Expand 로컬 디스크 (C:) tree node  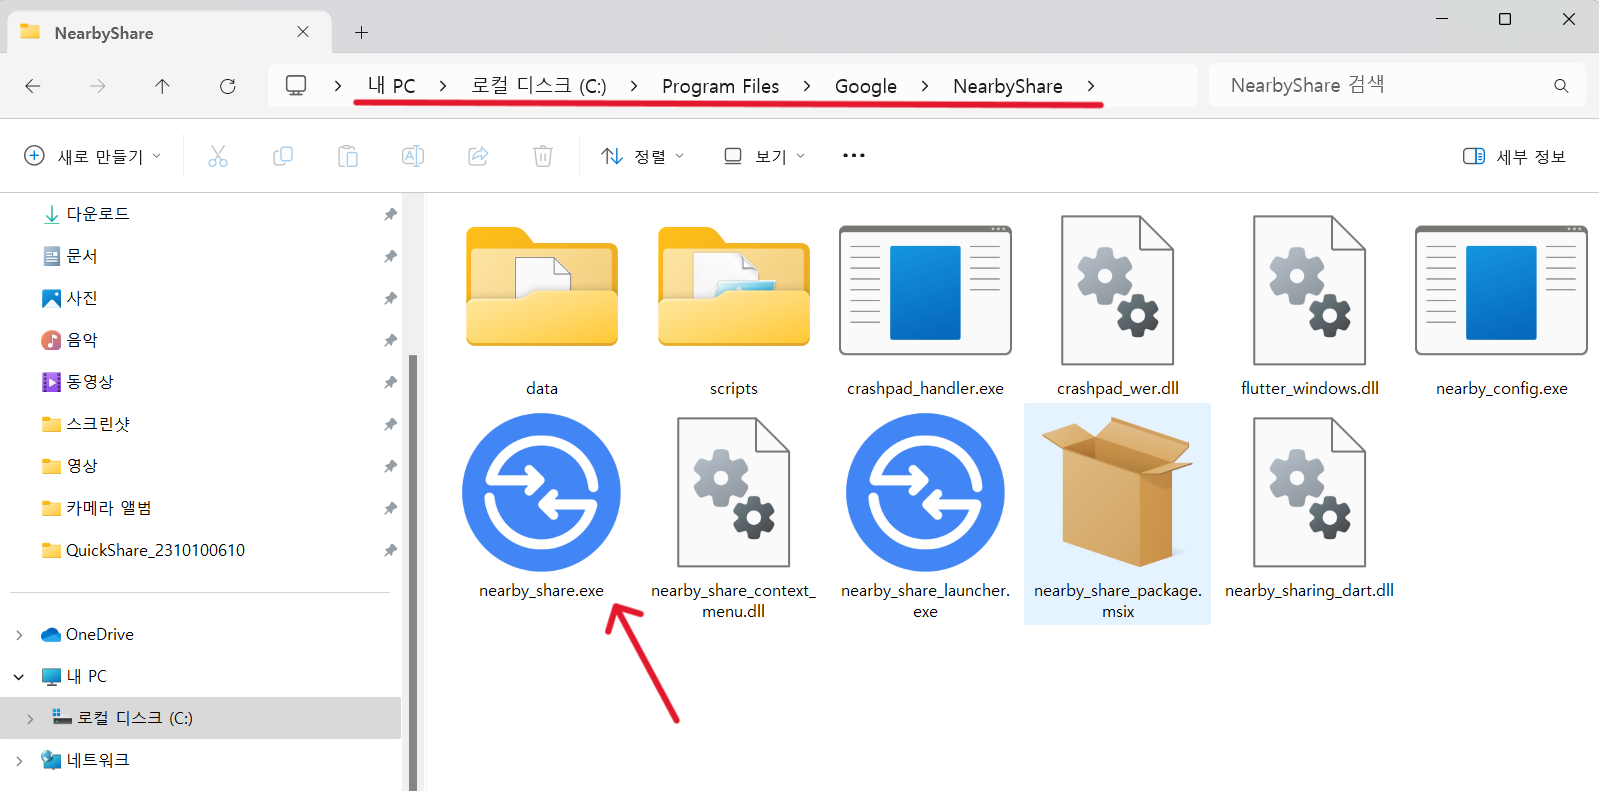30,719
